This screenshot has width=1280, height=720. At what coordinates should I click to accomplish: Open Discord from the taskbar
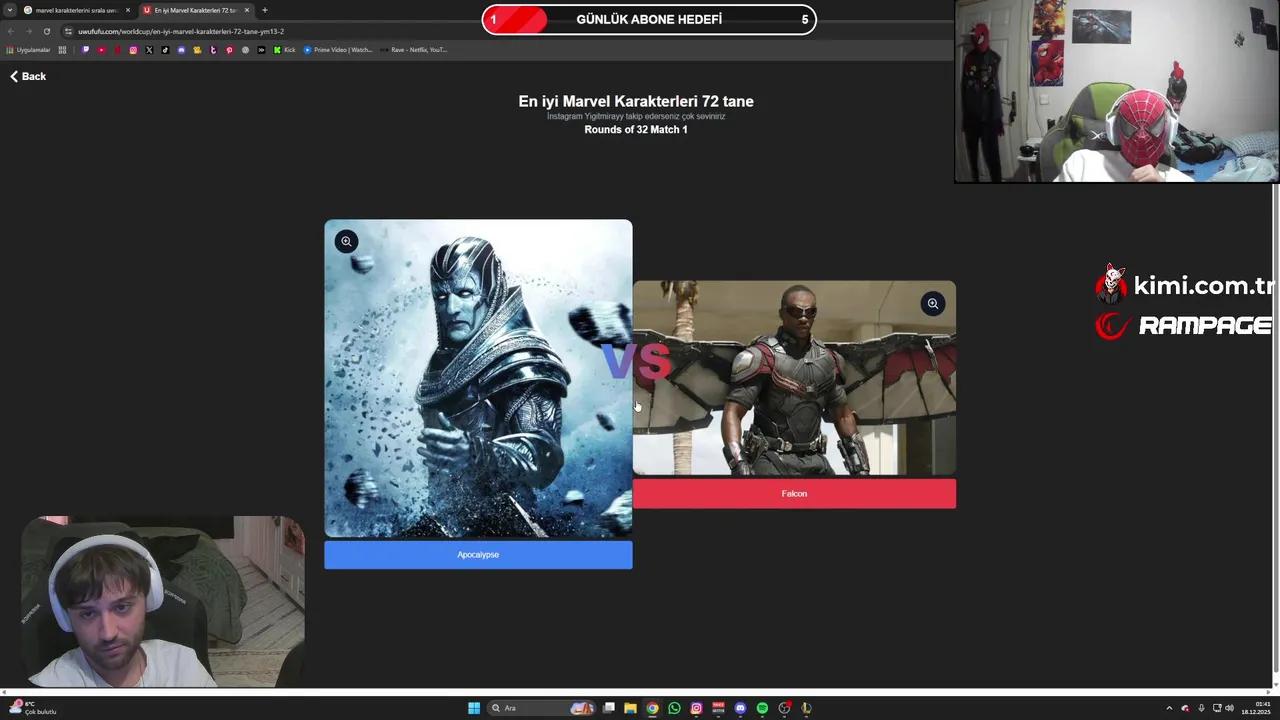click(x=739, y=707)
